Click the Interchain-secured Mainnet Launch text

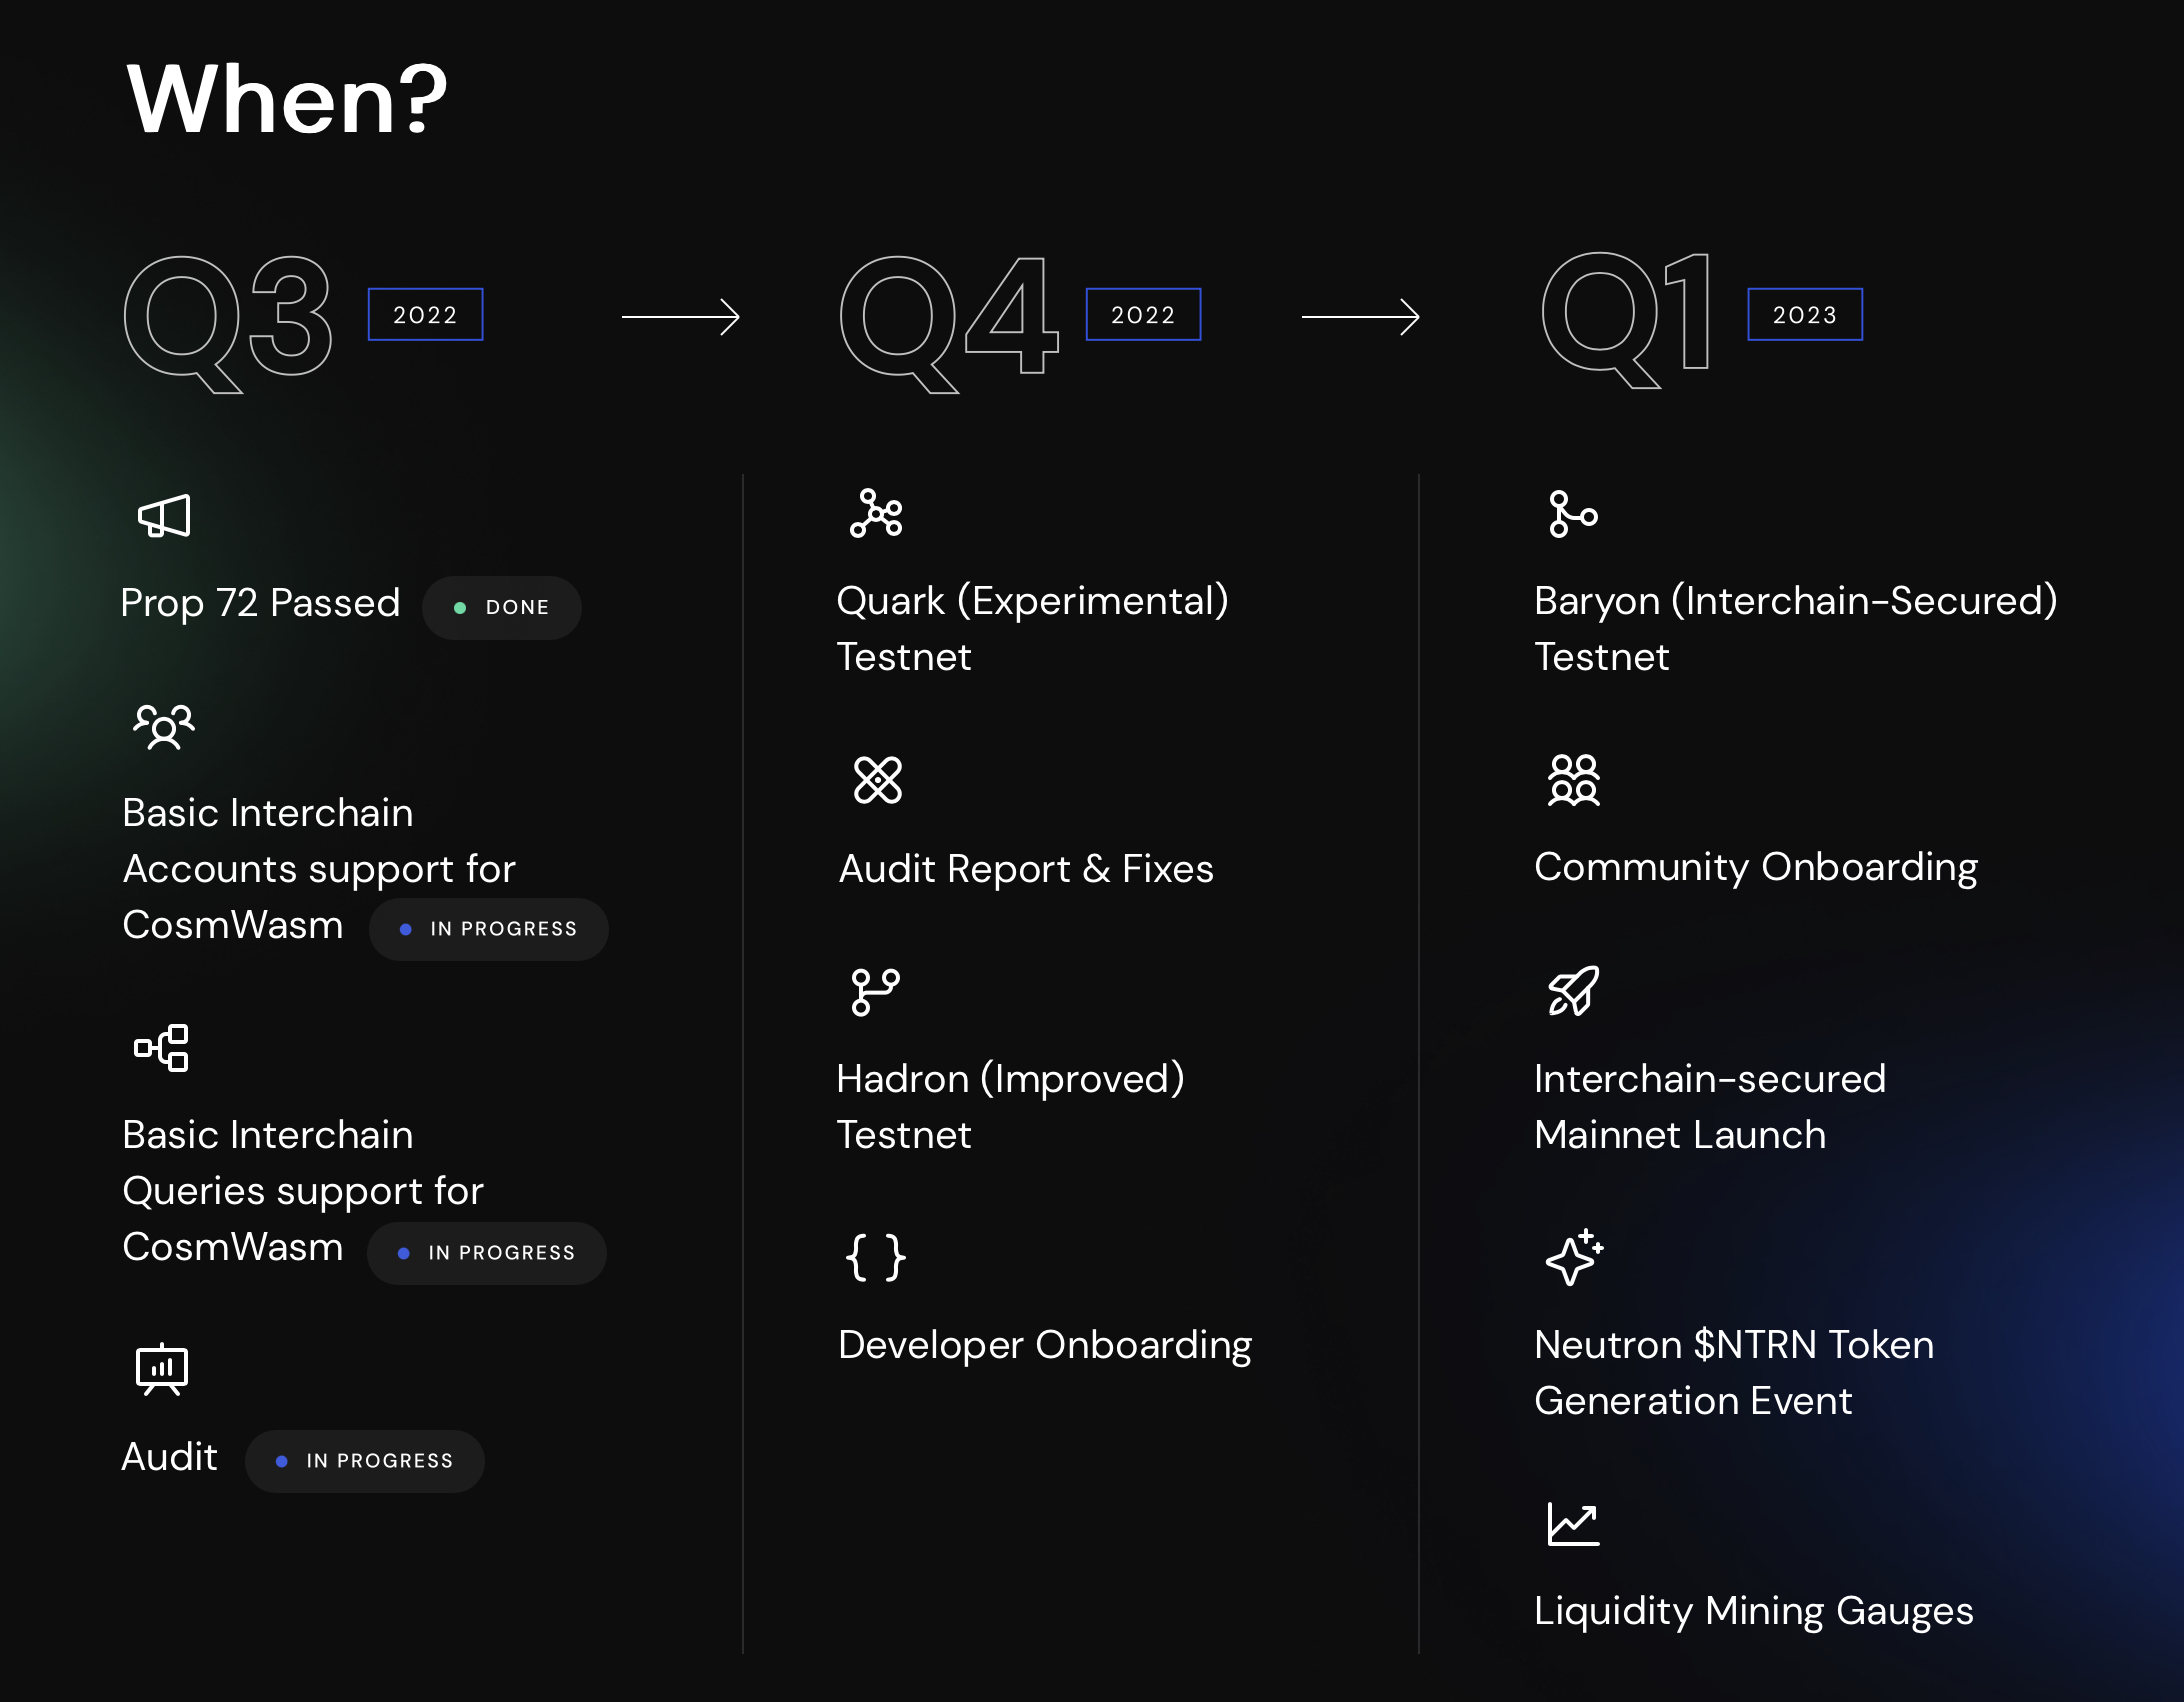[1710, 1107]
